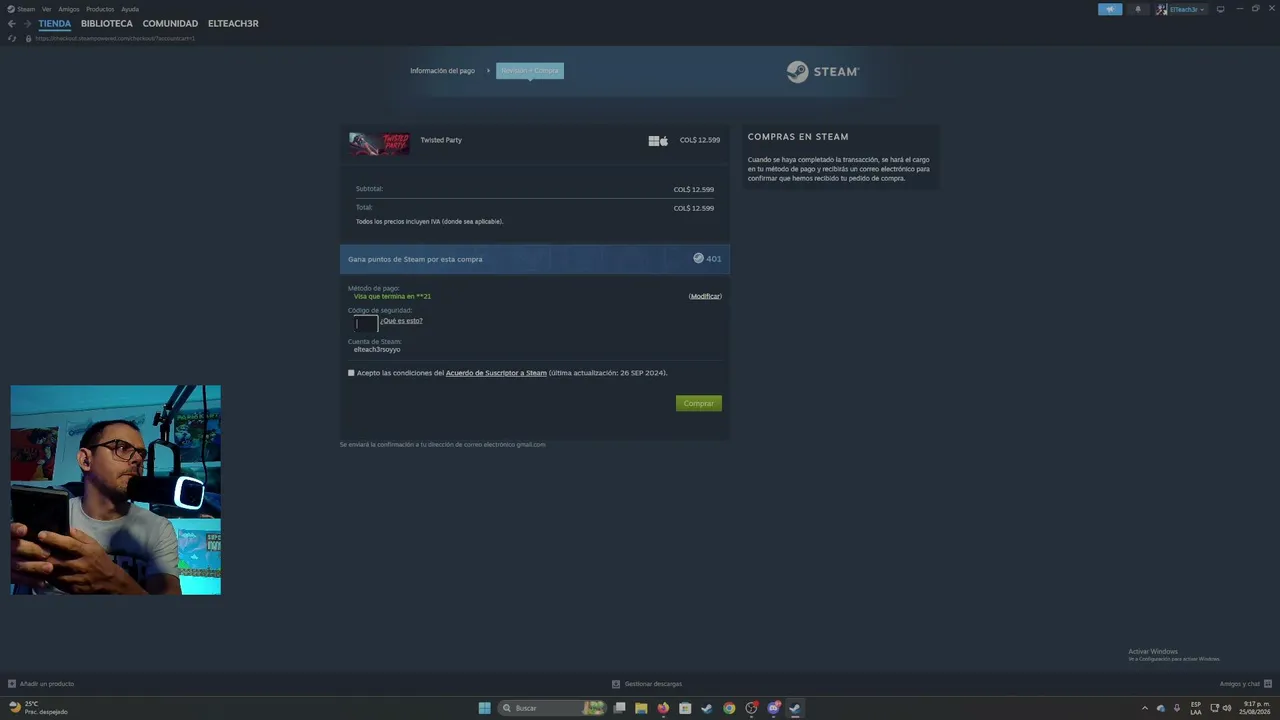Open the Ver menu
Viewport: 1280px width, 720px height.
pyautogui.click(x=46, y=9)
